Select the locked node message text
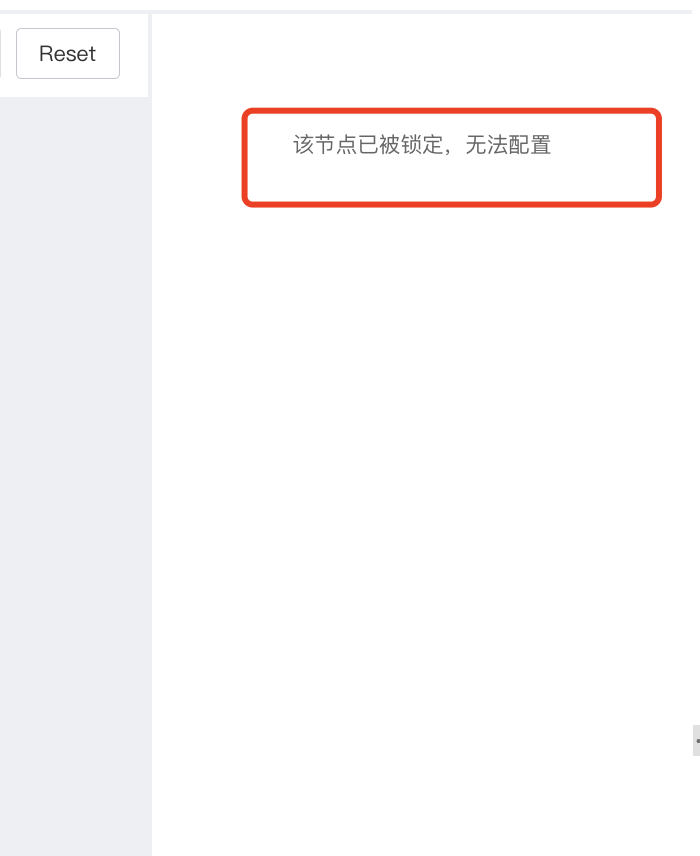The width and height of the screenshot is (700, 856). pos(422,145)
